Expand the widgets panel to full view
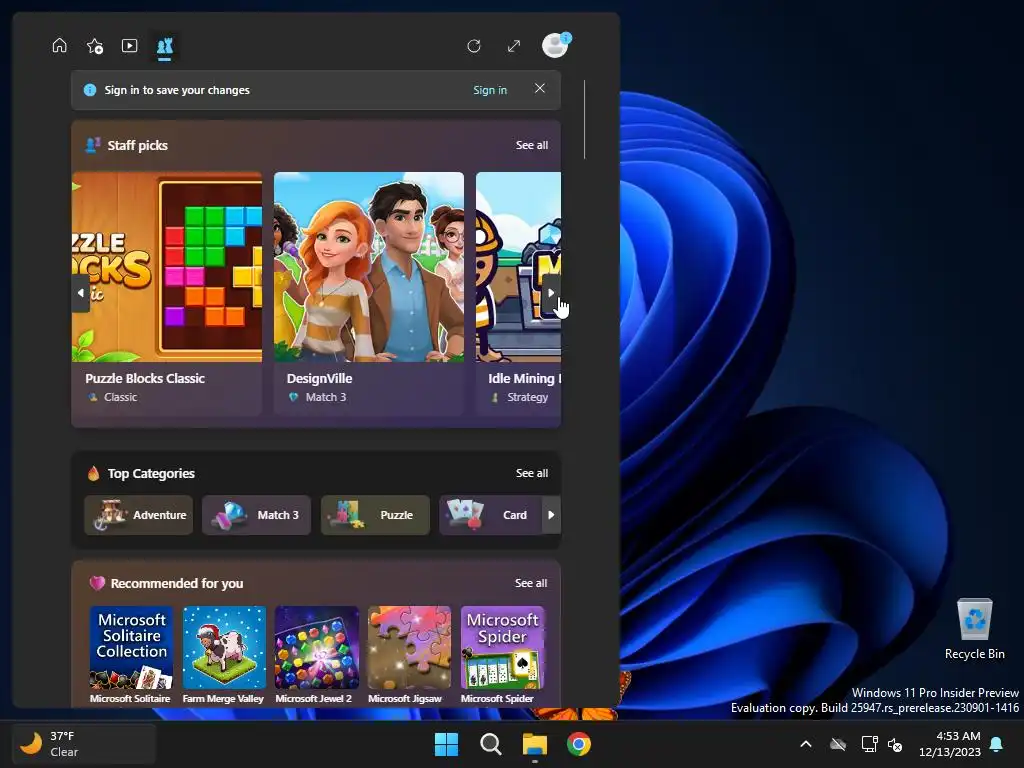1024x768 pixels. click(514, 46)
